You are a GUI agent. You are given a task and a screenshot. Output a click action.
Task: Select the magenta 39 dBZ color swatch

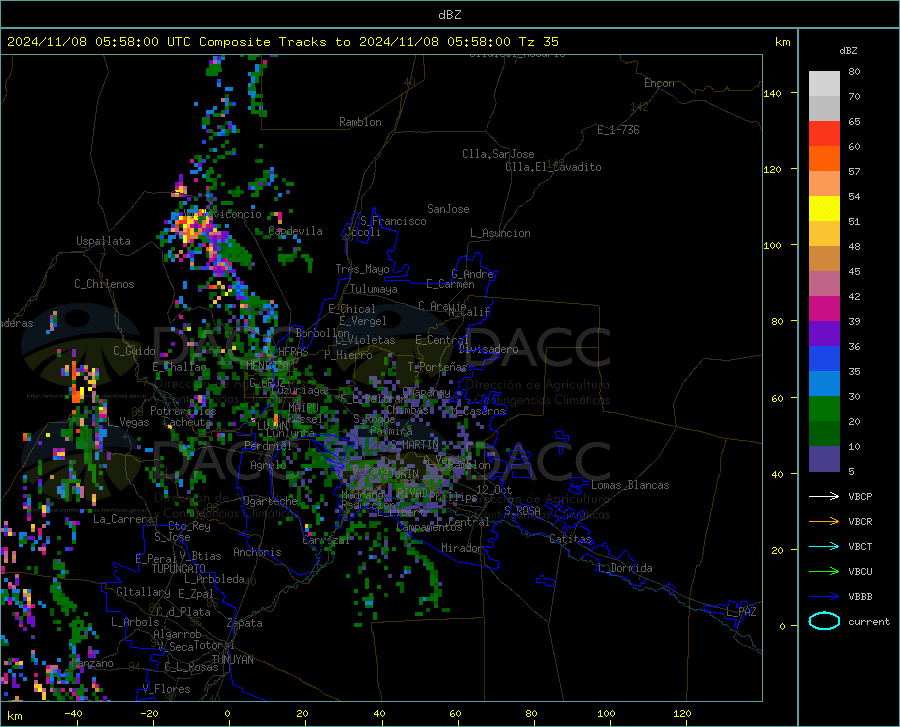824,309
